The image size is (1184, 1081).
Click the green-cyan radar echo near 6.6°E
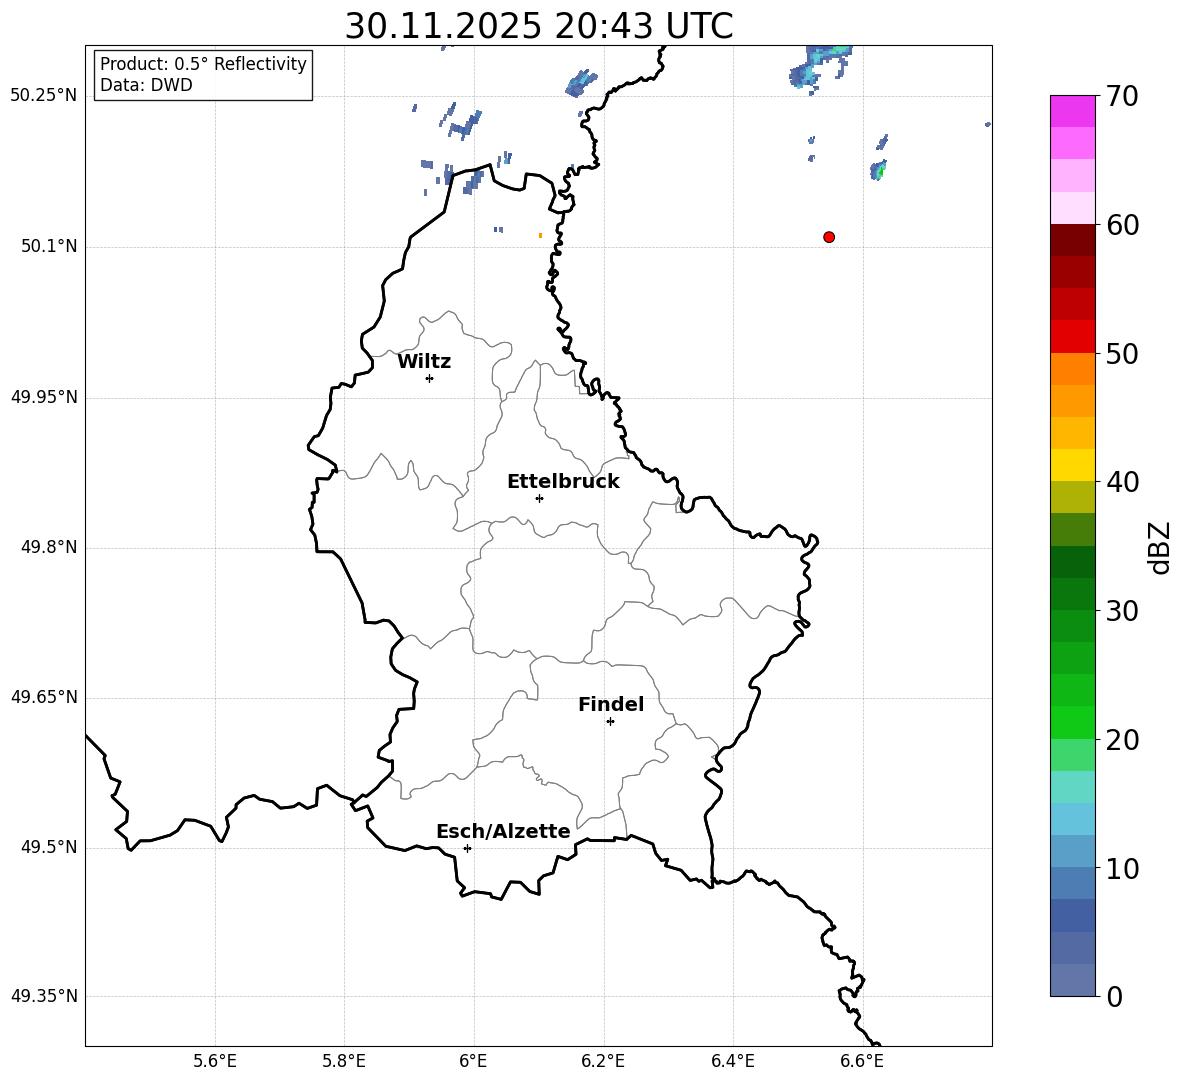click(878, 170)
